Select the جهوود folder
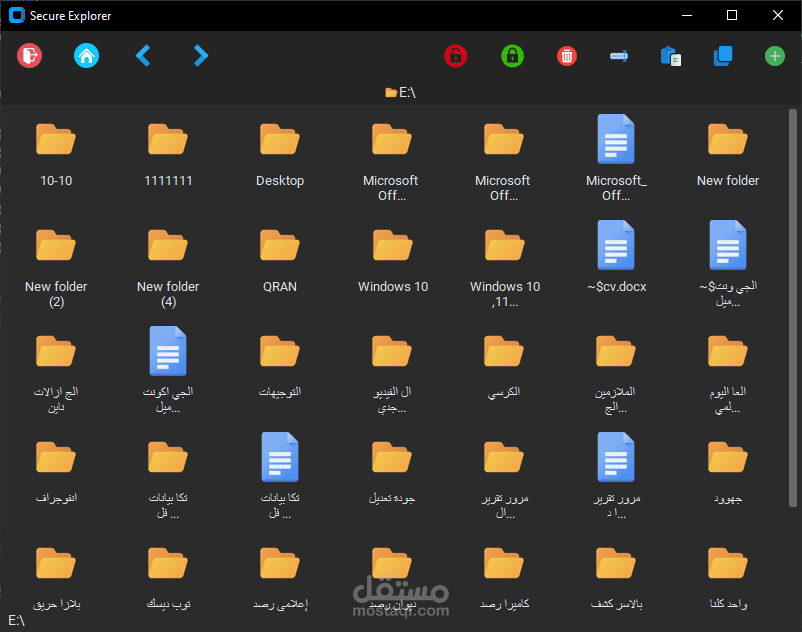The width and height of the screenshot is (802, 632). click(x=728, y=472)
